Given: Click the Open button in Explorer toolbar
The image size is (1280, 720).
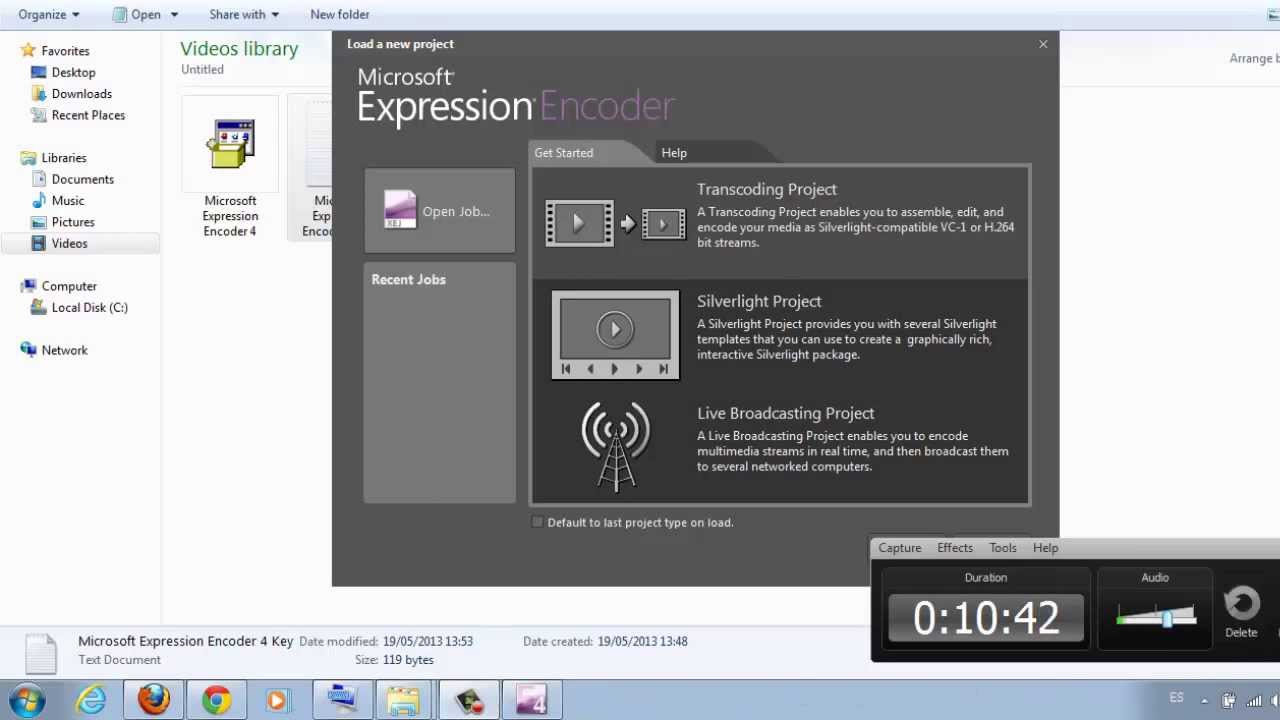Looking at the screenshot, I should tap(137, 14).
